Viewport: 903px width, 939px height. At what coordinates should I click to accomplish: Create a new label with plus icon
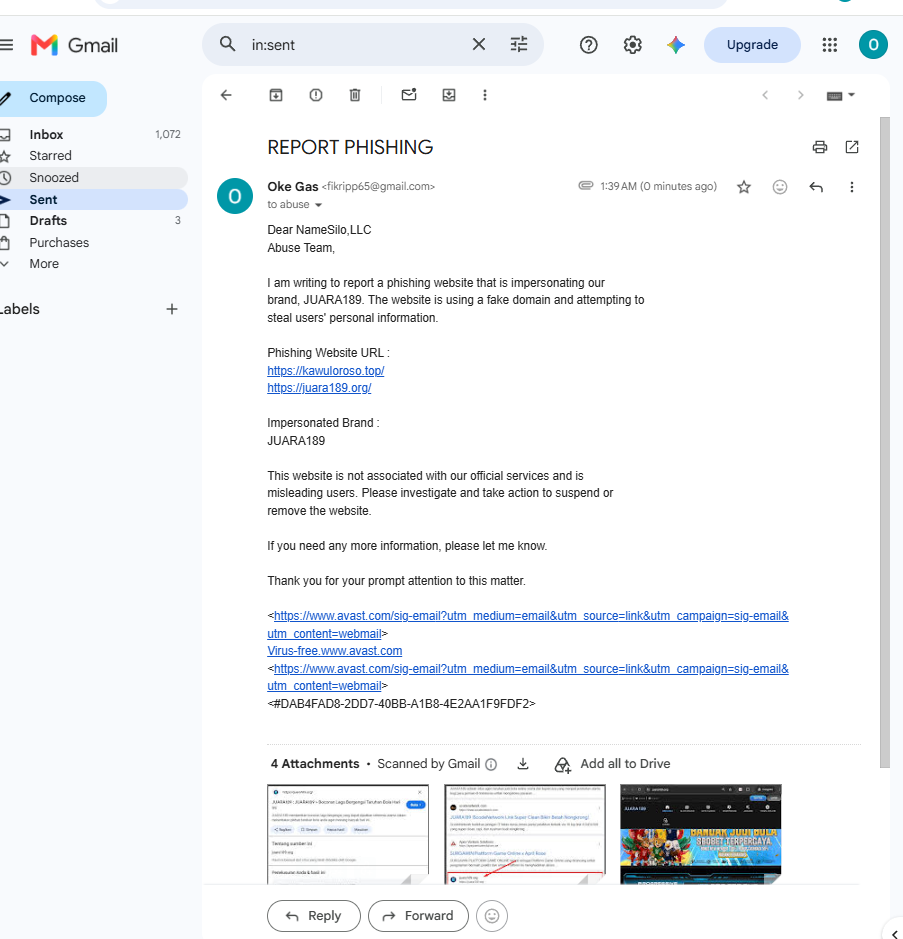tap(172, 309)
